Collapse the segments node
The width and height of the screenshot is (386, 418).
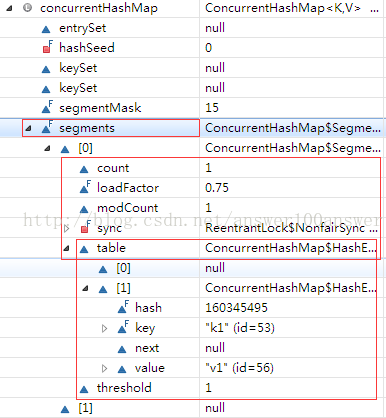28,128
